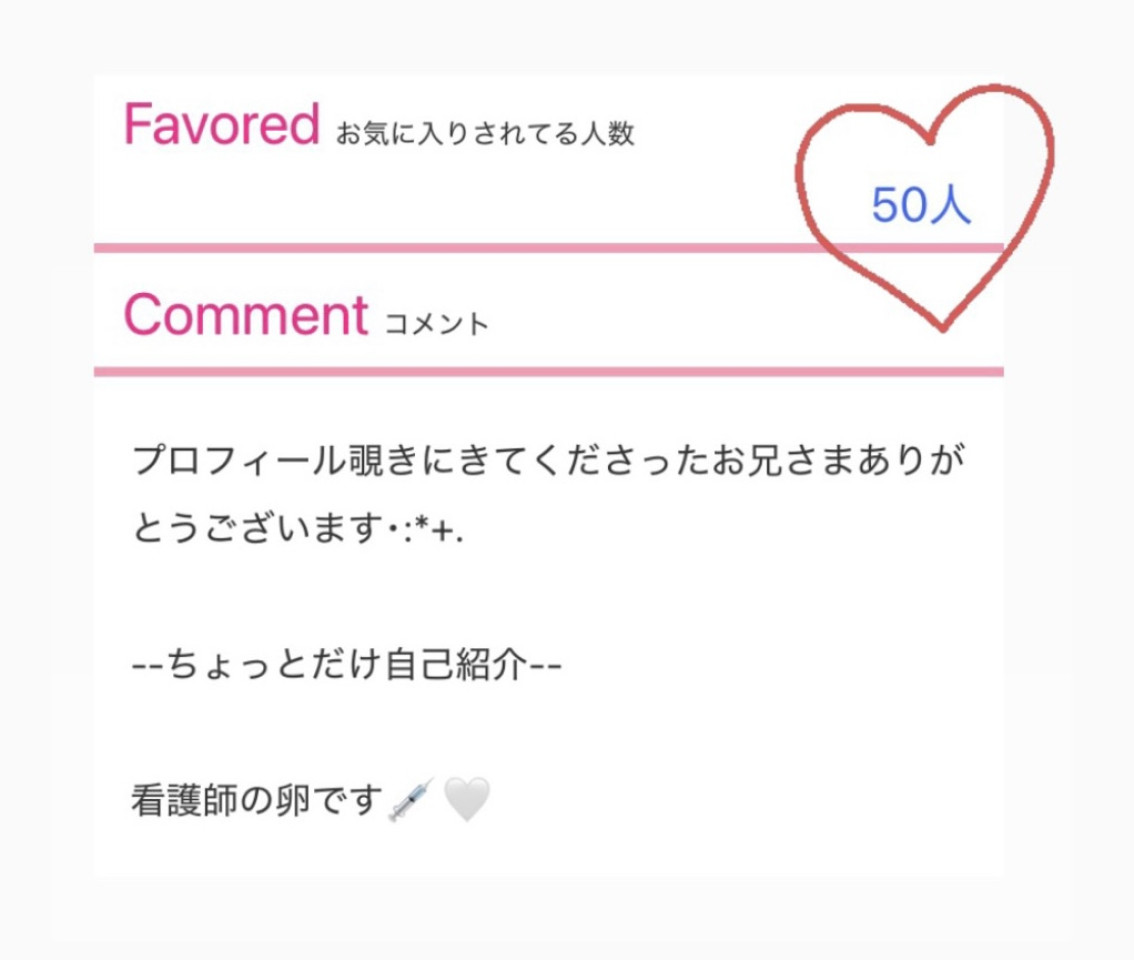
Task: Click the pink Favored heading
Action: click(221, 124)
